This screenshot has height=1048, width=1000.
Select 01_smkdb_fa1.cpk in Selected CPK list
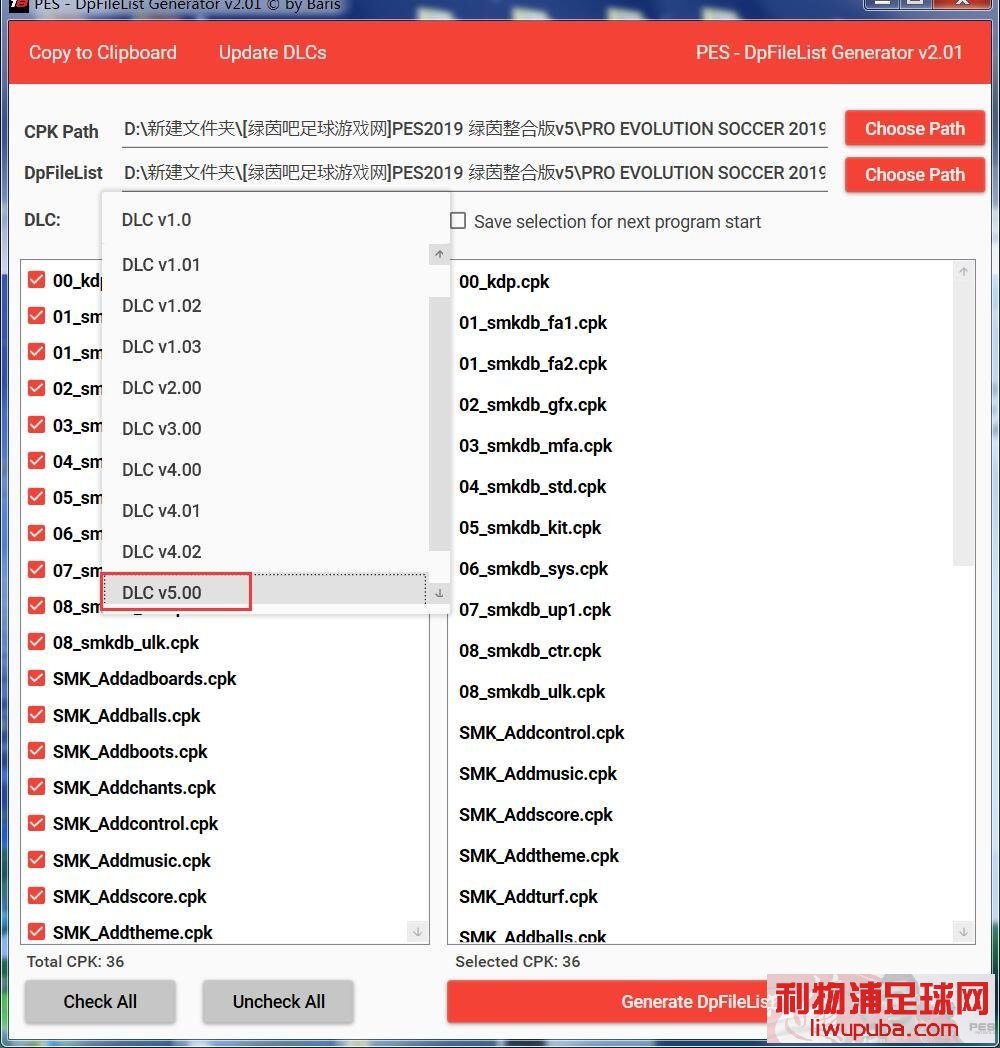533,323
